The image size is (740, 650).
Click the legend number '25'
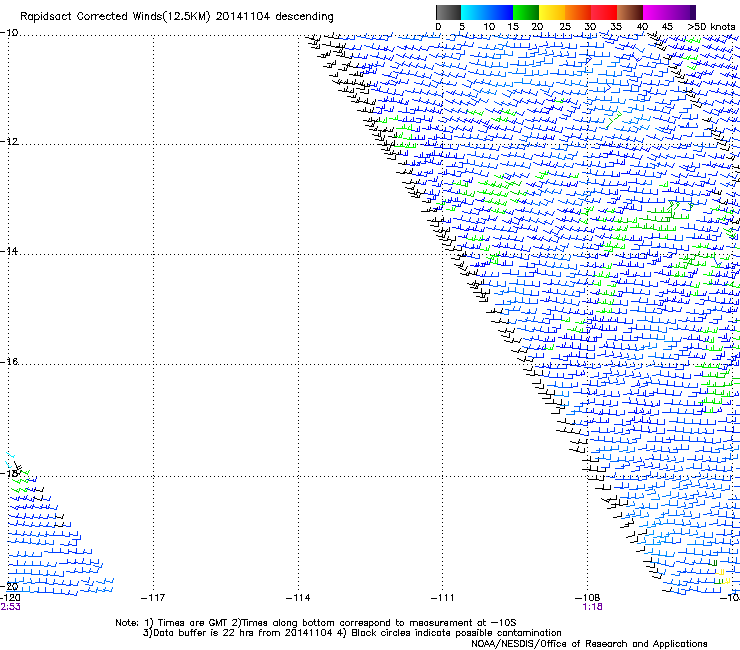tap(565, 27)
